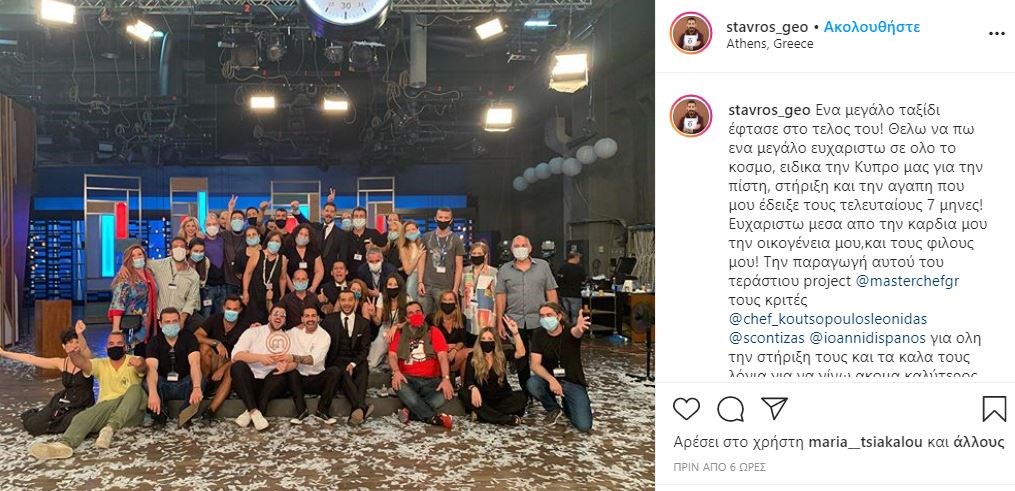Like the post with the heart icon
The width and height of the screenshot is (1015, 491).
pos(686,409)
